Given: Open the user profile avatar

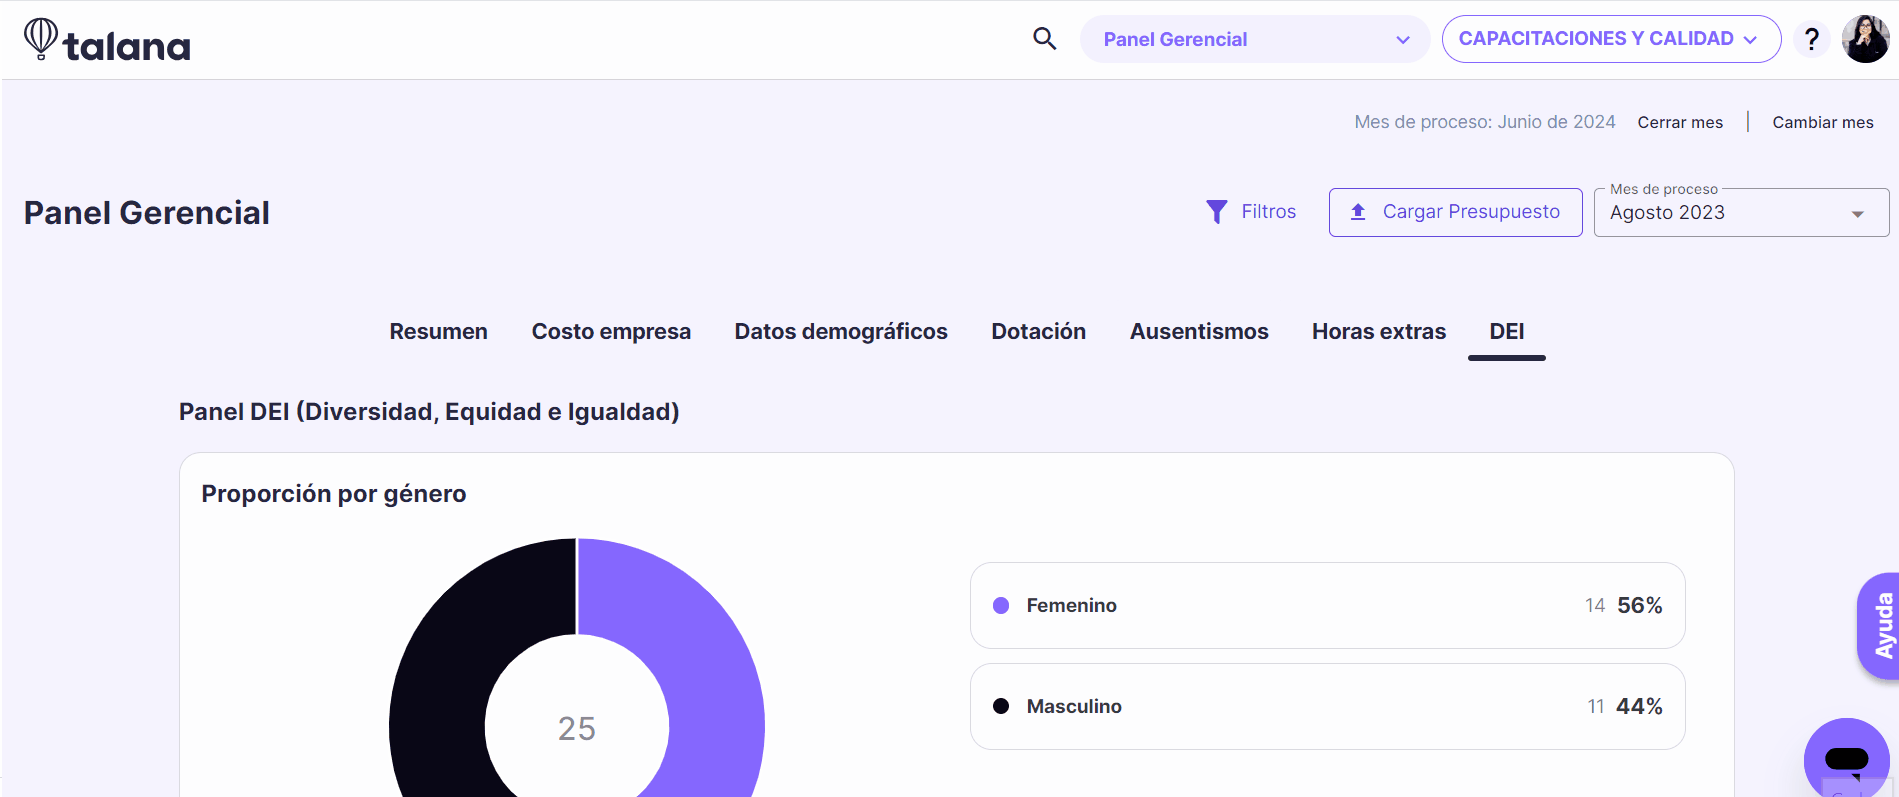Looking at the screenshot, I should pyautogui.click(x=1865, y=39).
